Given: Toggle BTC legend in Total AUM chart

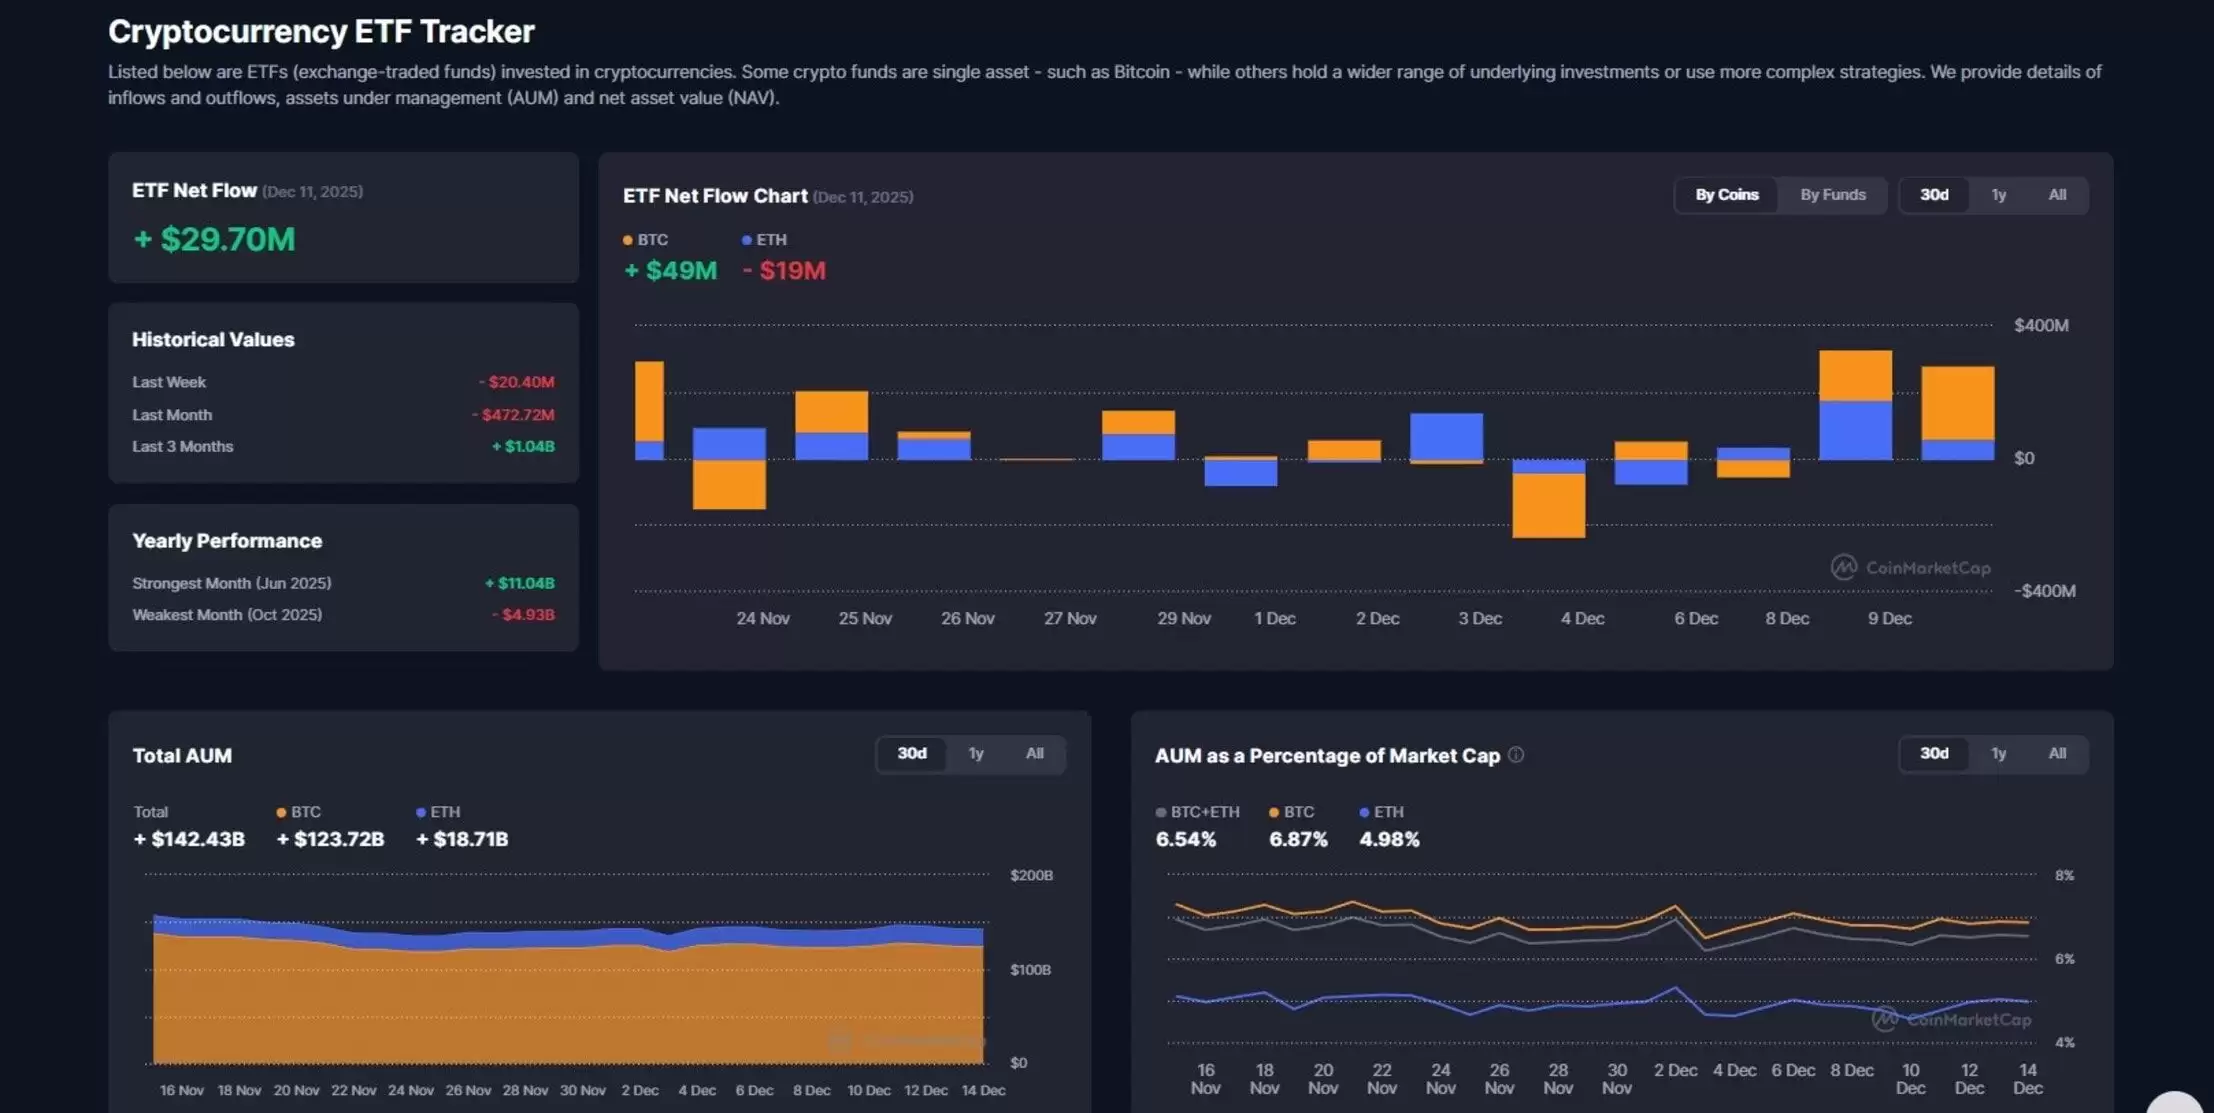Looking at the screenshot, I should point(299,812).
